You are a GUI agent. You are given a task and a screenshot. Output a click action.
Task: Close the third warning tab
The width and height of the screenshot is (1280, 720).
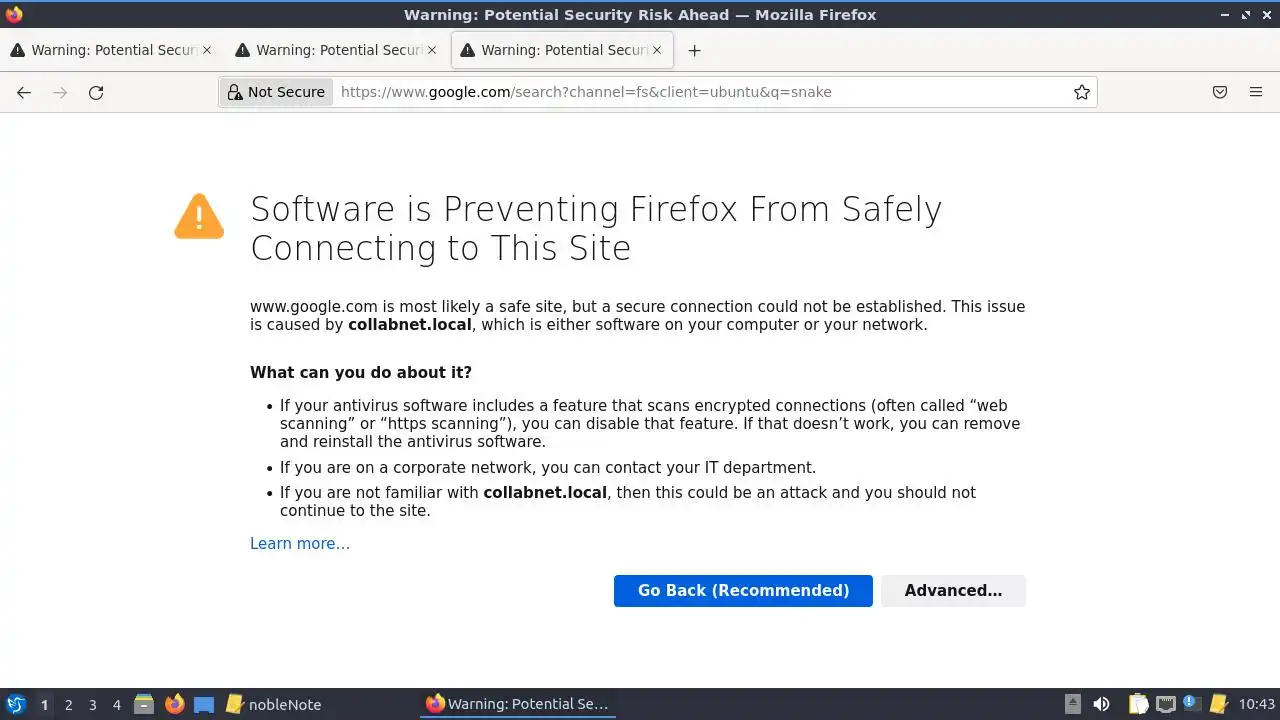point(657,50)
